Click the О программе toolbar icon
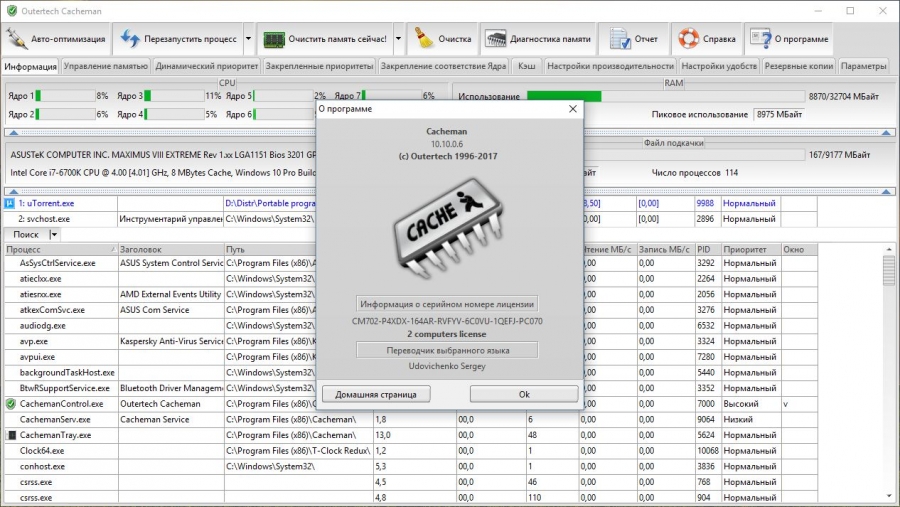This screenshot has height=507, width=900. pos(761,39)
